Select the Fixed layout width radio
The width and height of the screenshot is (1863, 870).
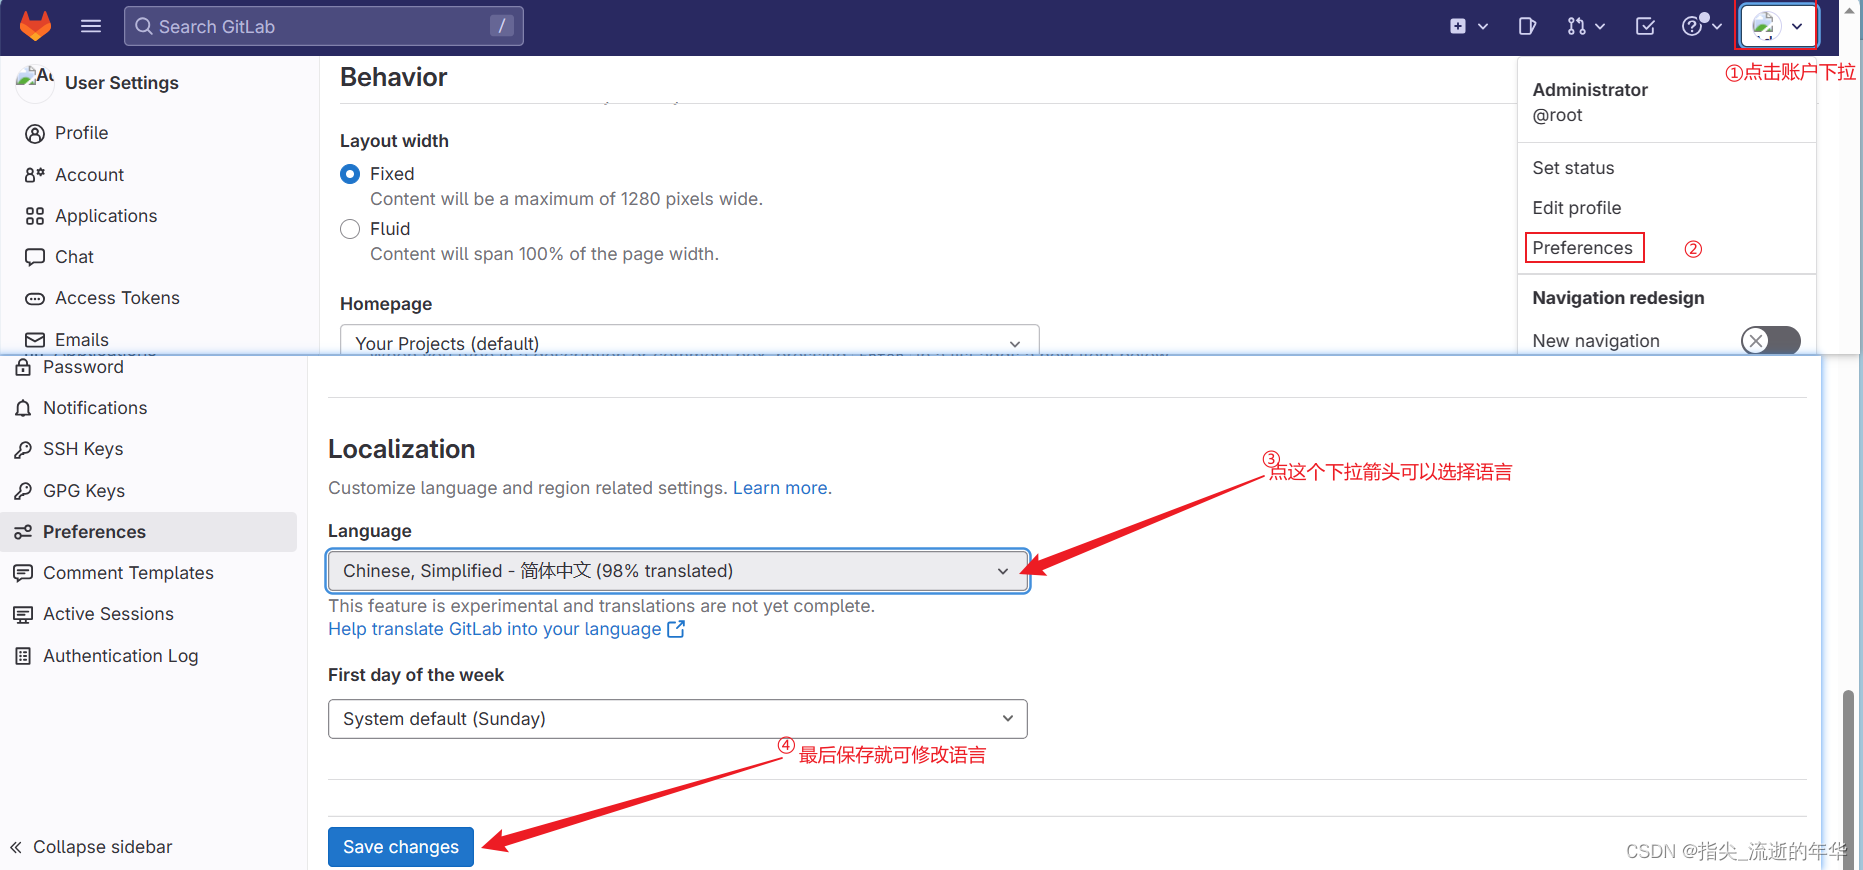click(x=350, y=174)
